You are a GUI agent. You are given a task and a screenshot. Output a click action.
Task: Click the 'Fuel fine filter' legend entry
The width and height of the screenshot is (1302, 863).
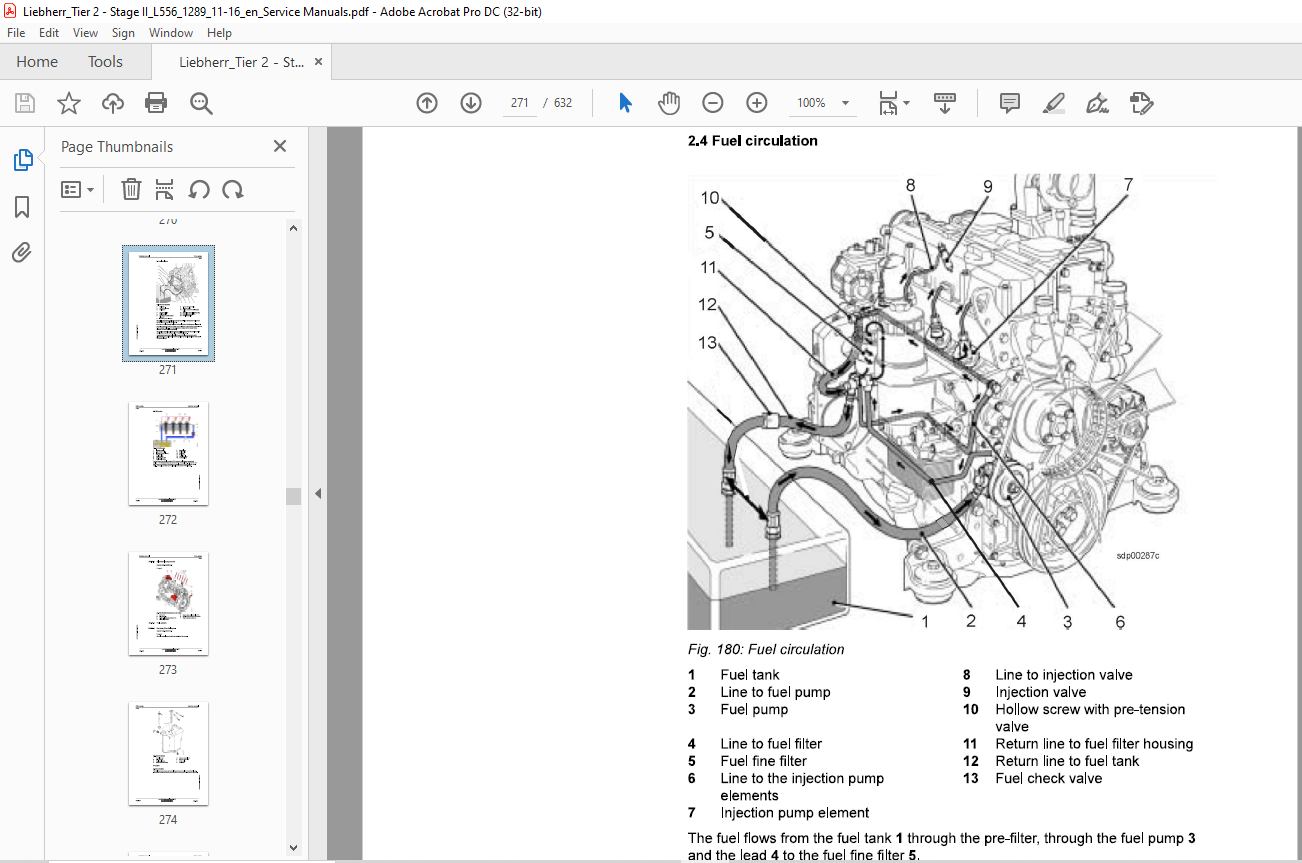pos(763,761)
